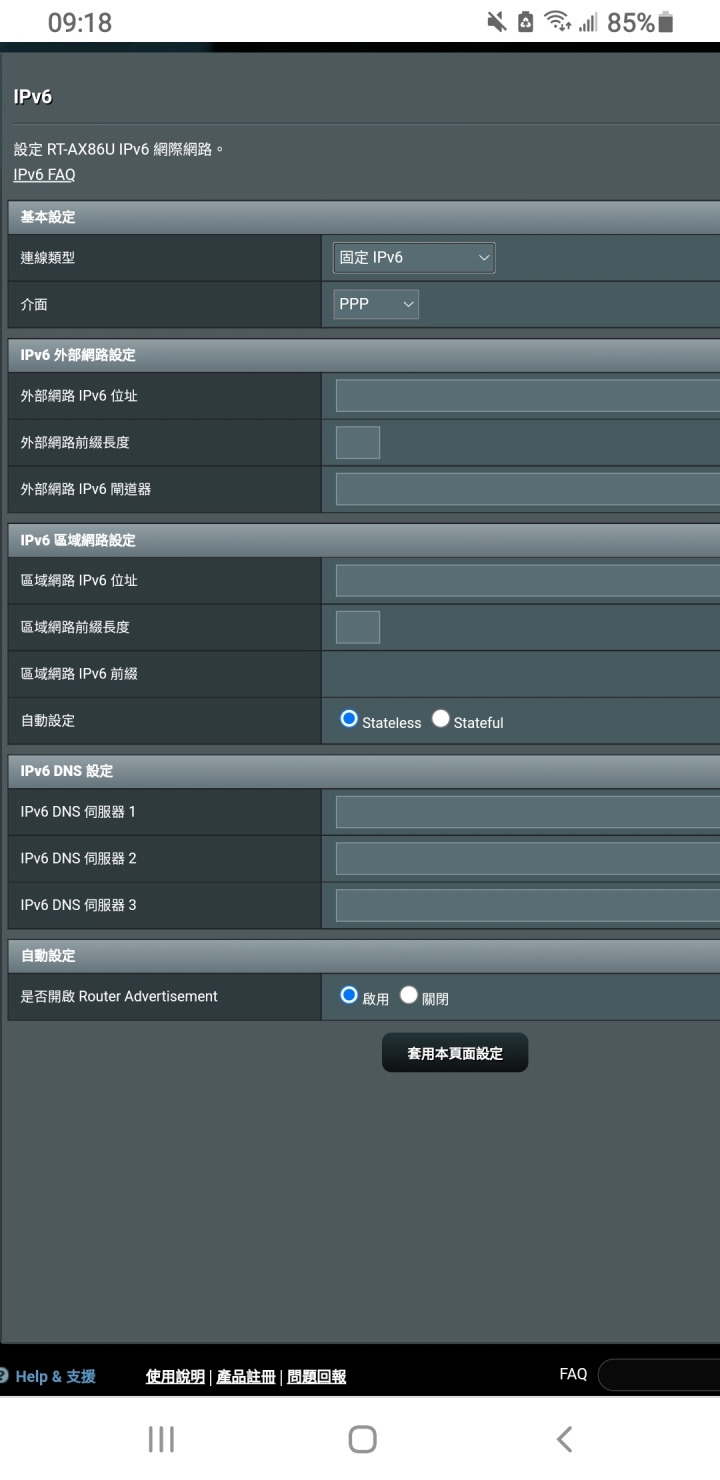
Task: Open the 產品註冊 registration link
Action: coord(246,1377)
